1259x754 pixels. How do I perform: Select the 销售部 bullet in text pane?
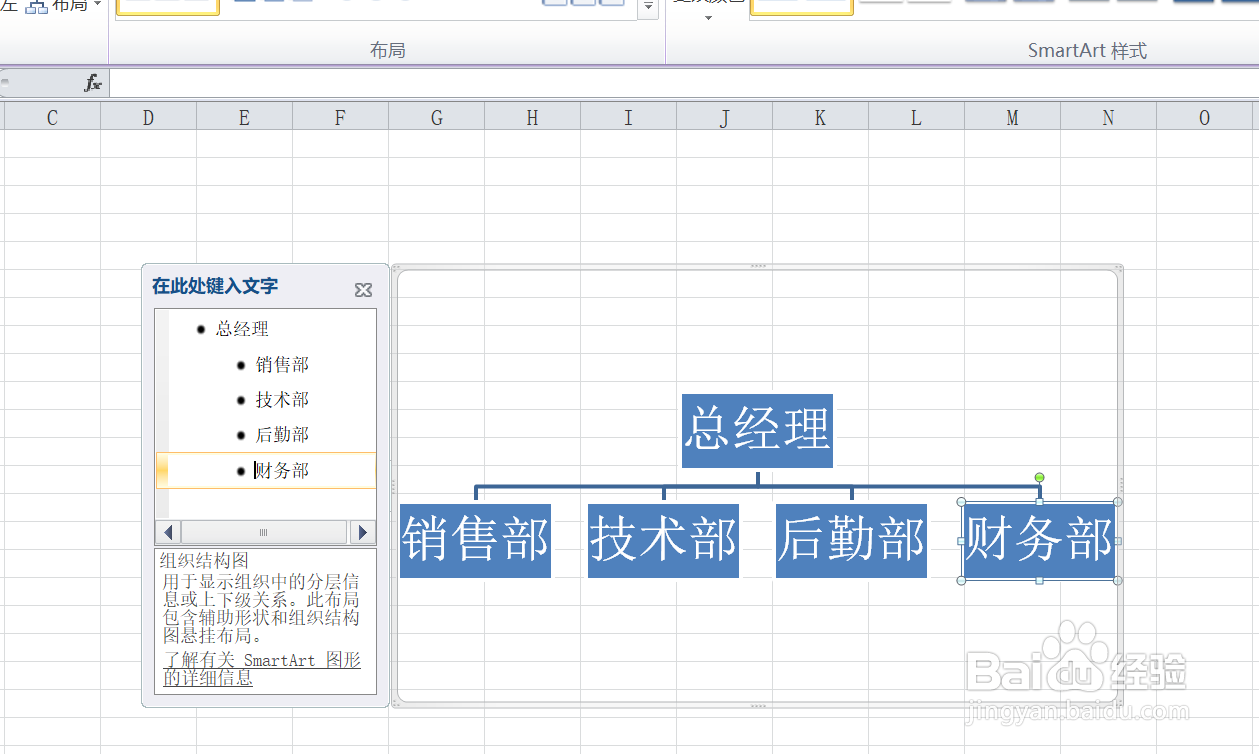pos(282,365)
